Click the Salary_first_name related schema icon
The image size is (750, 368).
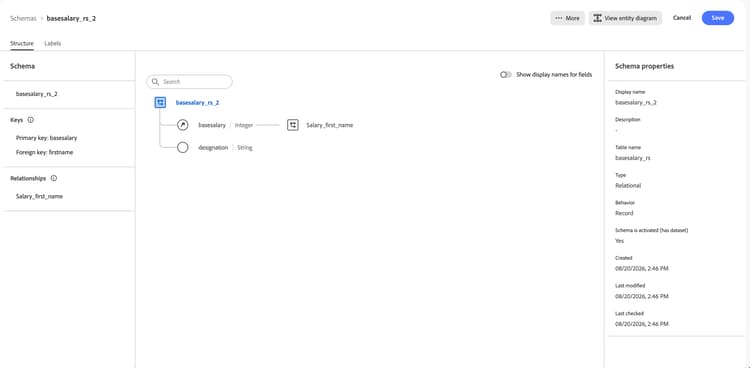pyautogui.click(x=293, y=125)
